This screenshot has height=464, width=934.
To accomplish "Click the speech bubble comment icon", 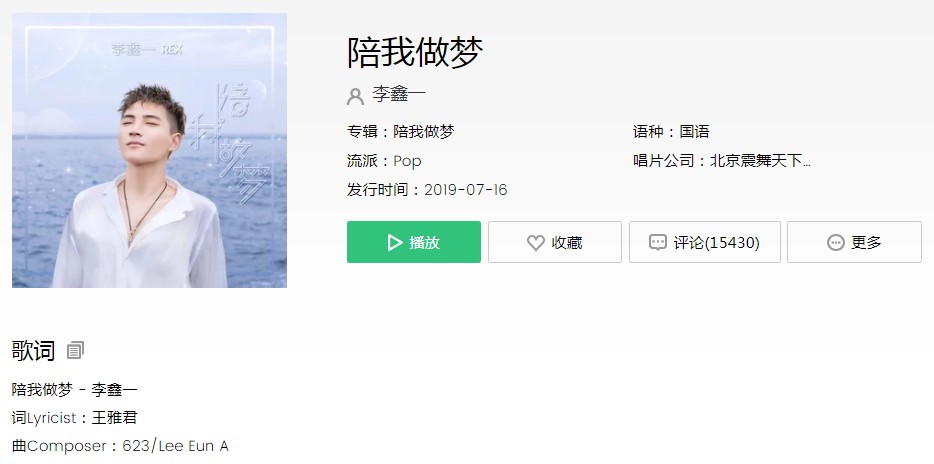I will click(658, 242).
